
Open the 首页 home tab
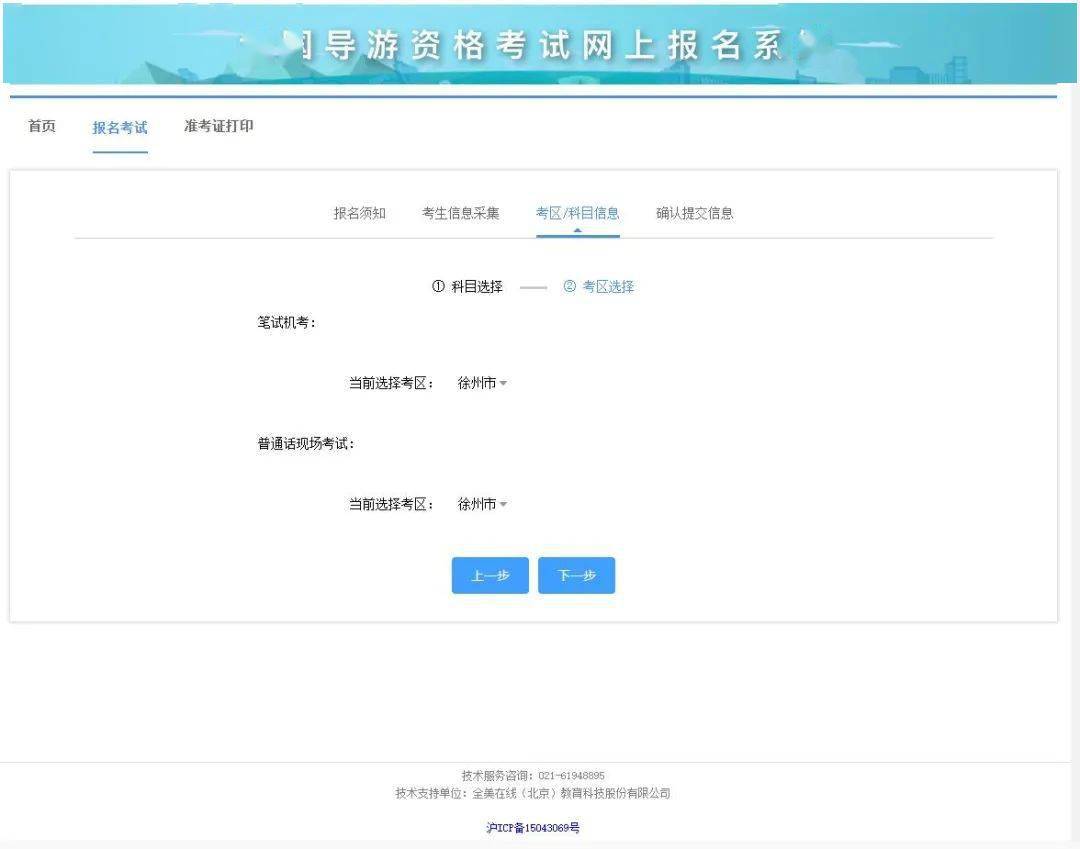(41, 126)
